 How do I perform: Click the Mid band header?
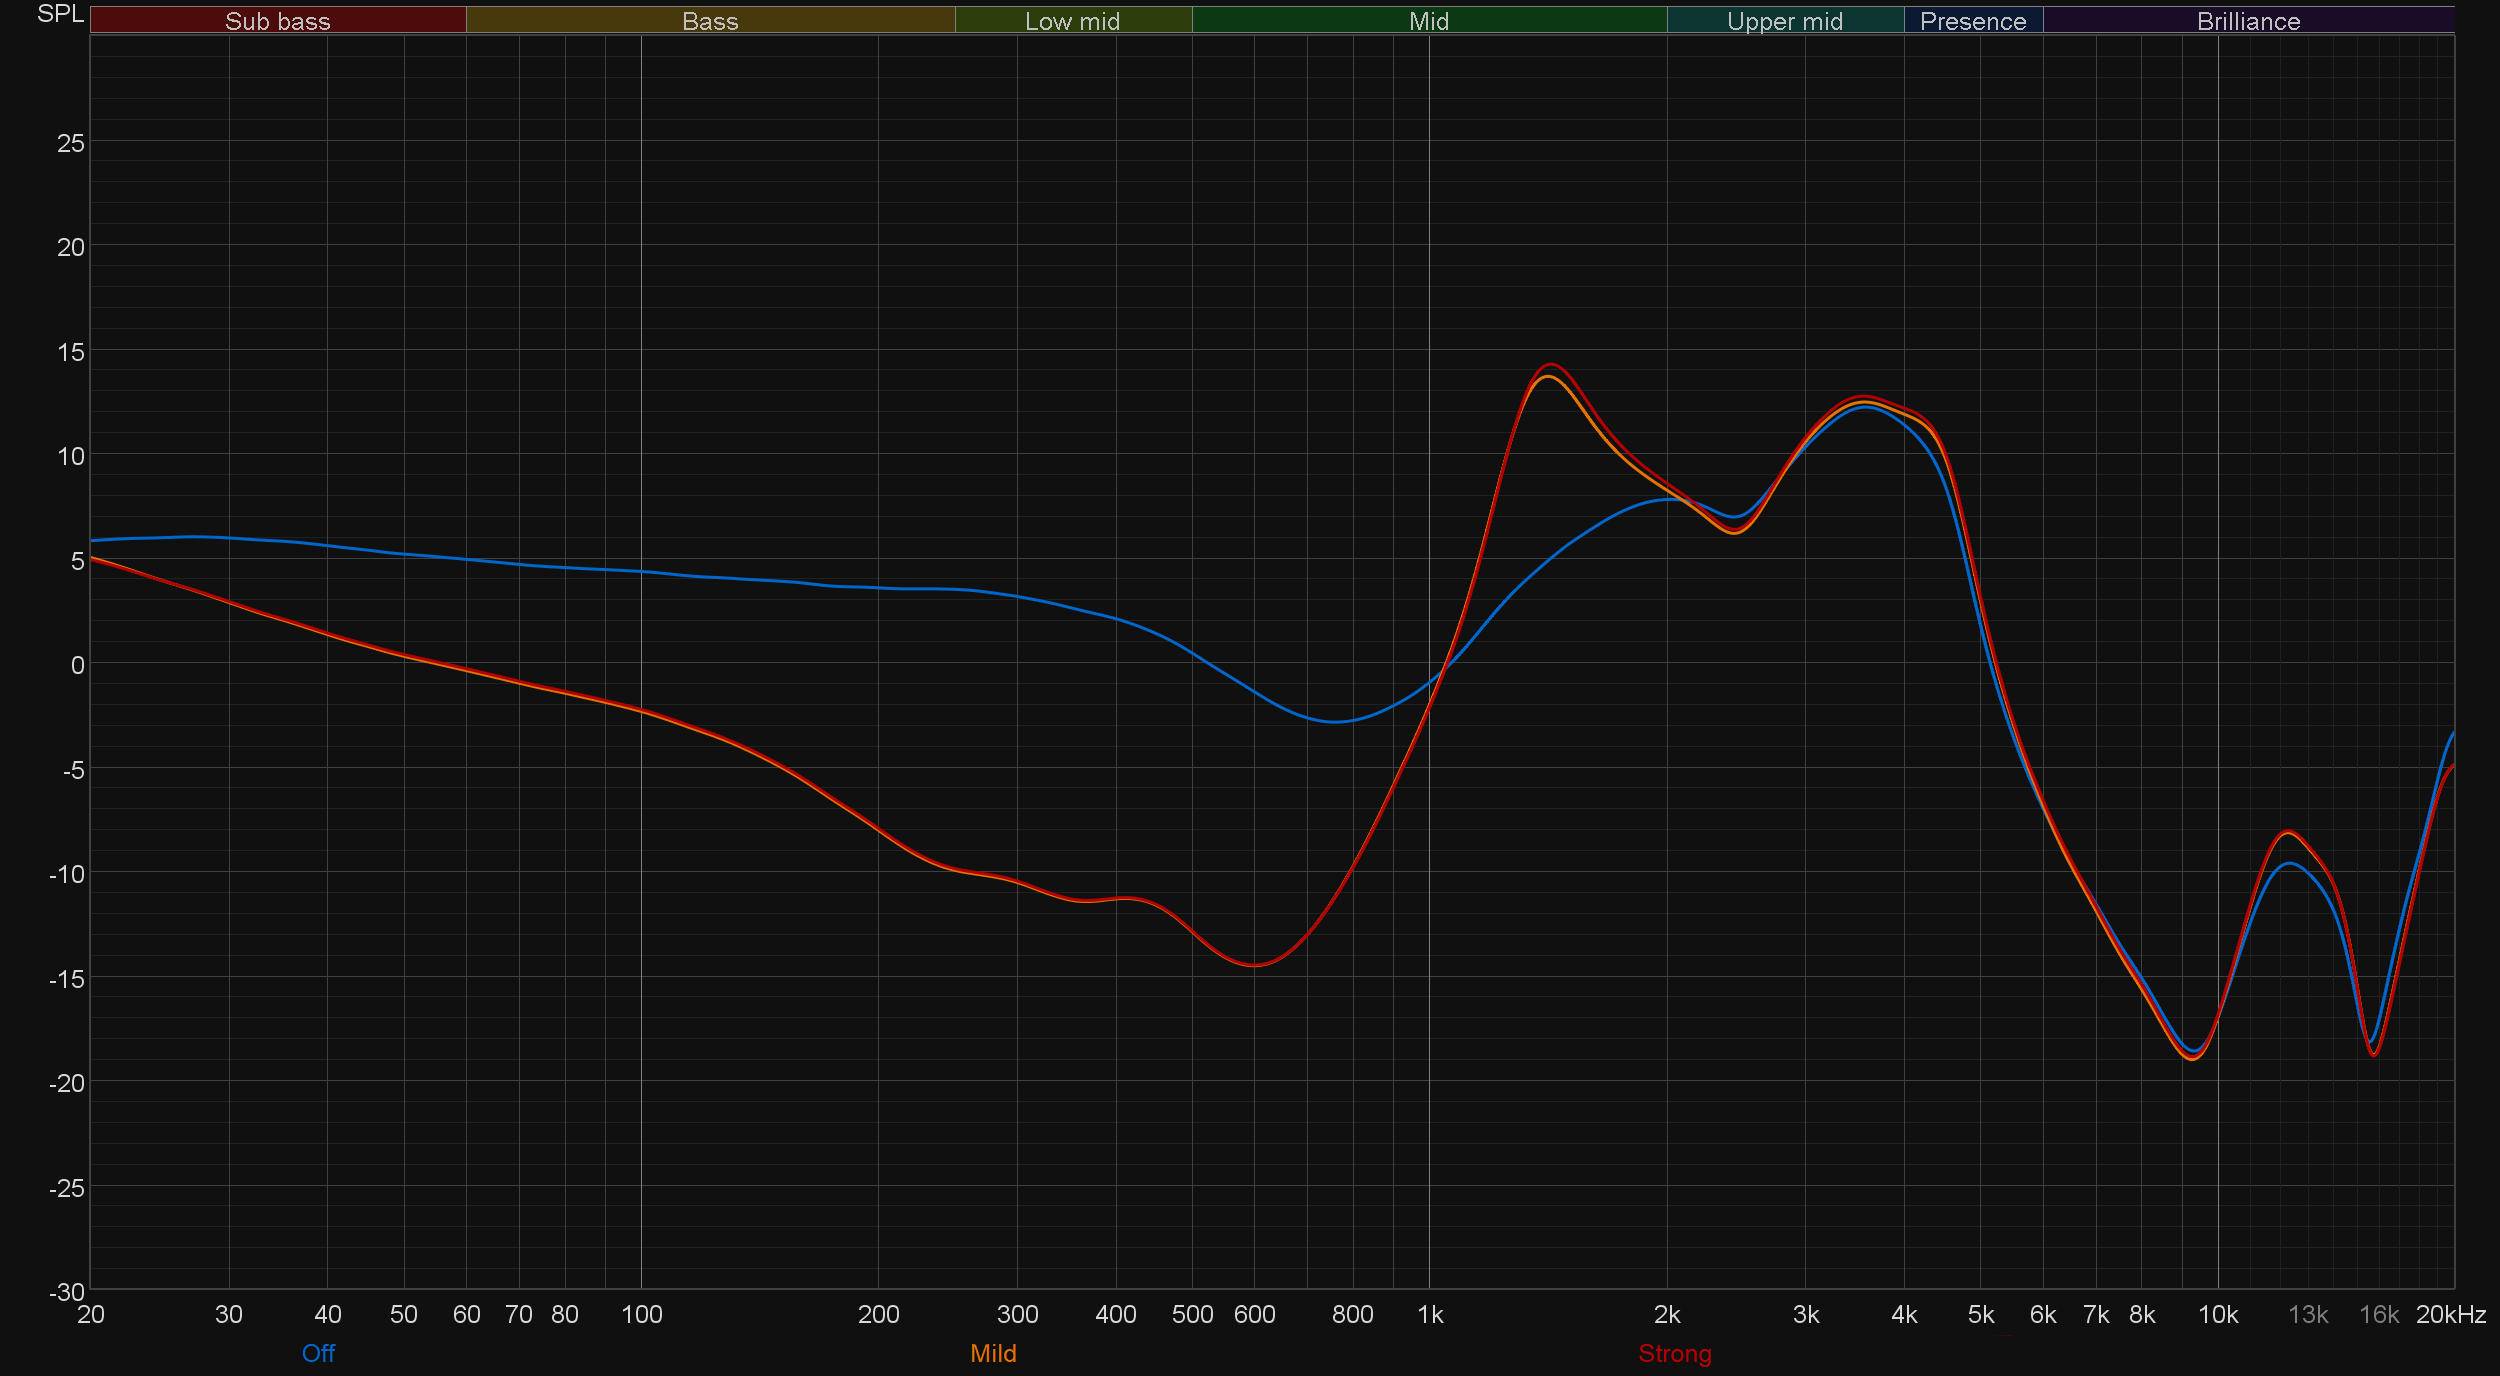(x=1429, y=21)
